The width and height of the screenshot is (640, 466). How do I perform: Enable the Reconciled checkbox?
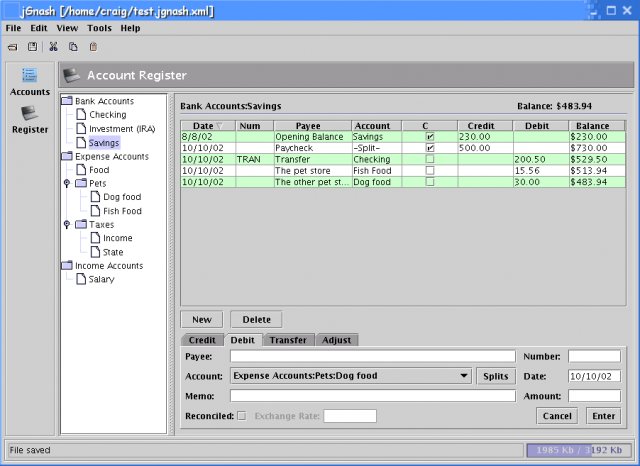click(241, 416)
